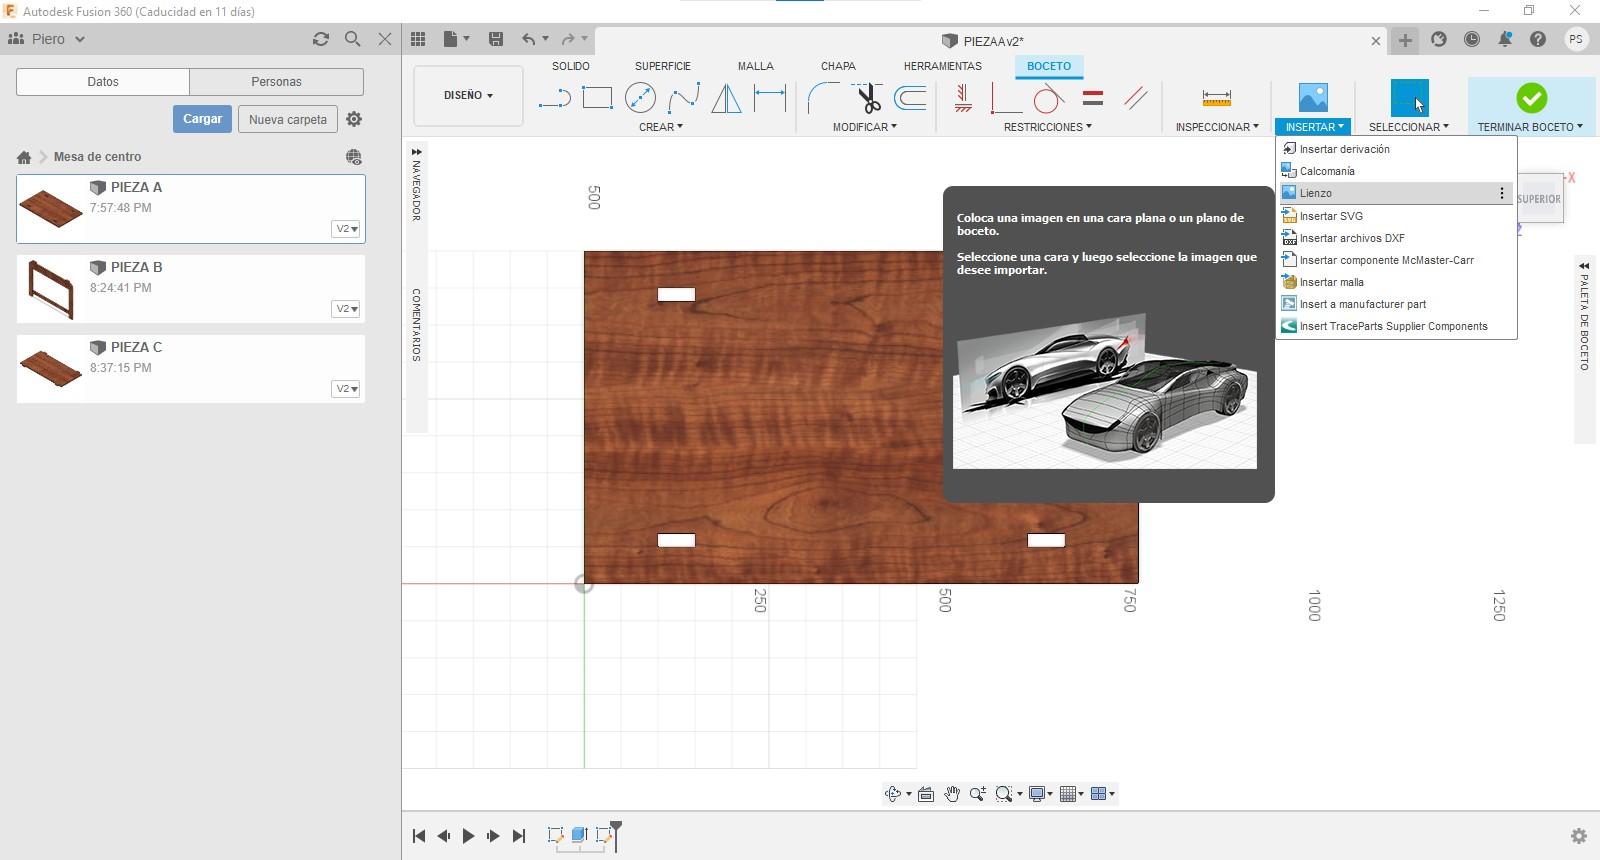Open the DISEÑO workspace dropdown
Image resolution: width=1600 pixels, height=860 pixels.
click(468, 95)
